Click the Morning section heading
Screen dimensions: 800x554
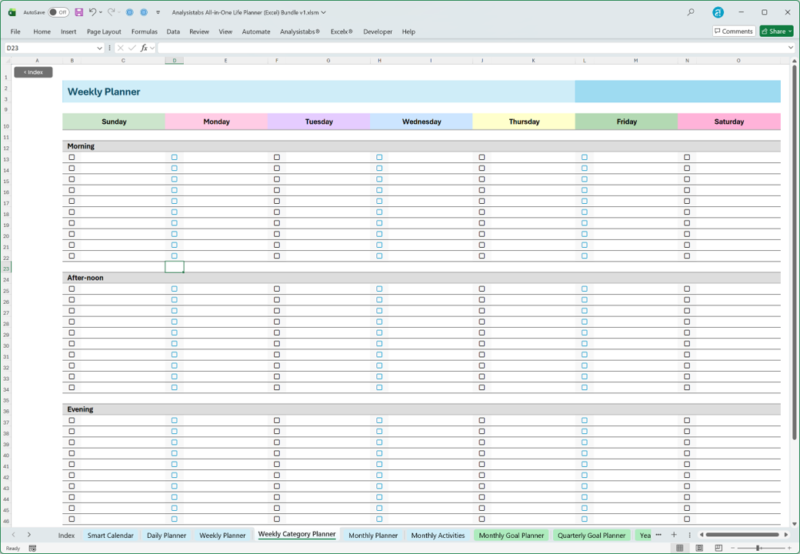[81, 146]
